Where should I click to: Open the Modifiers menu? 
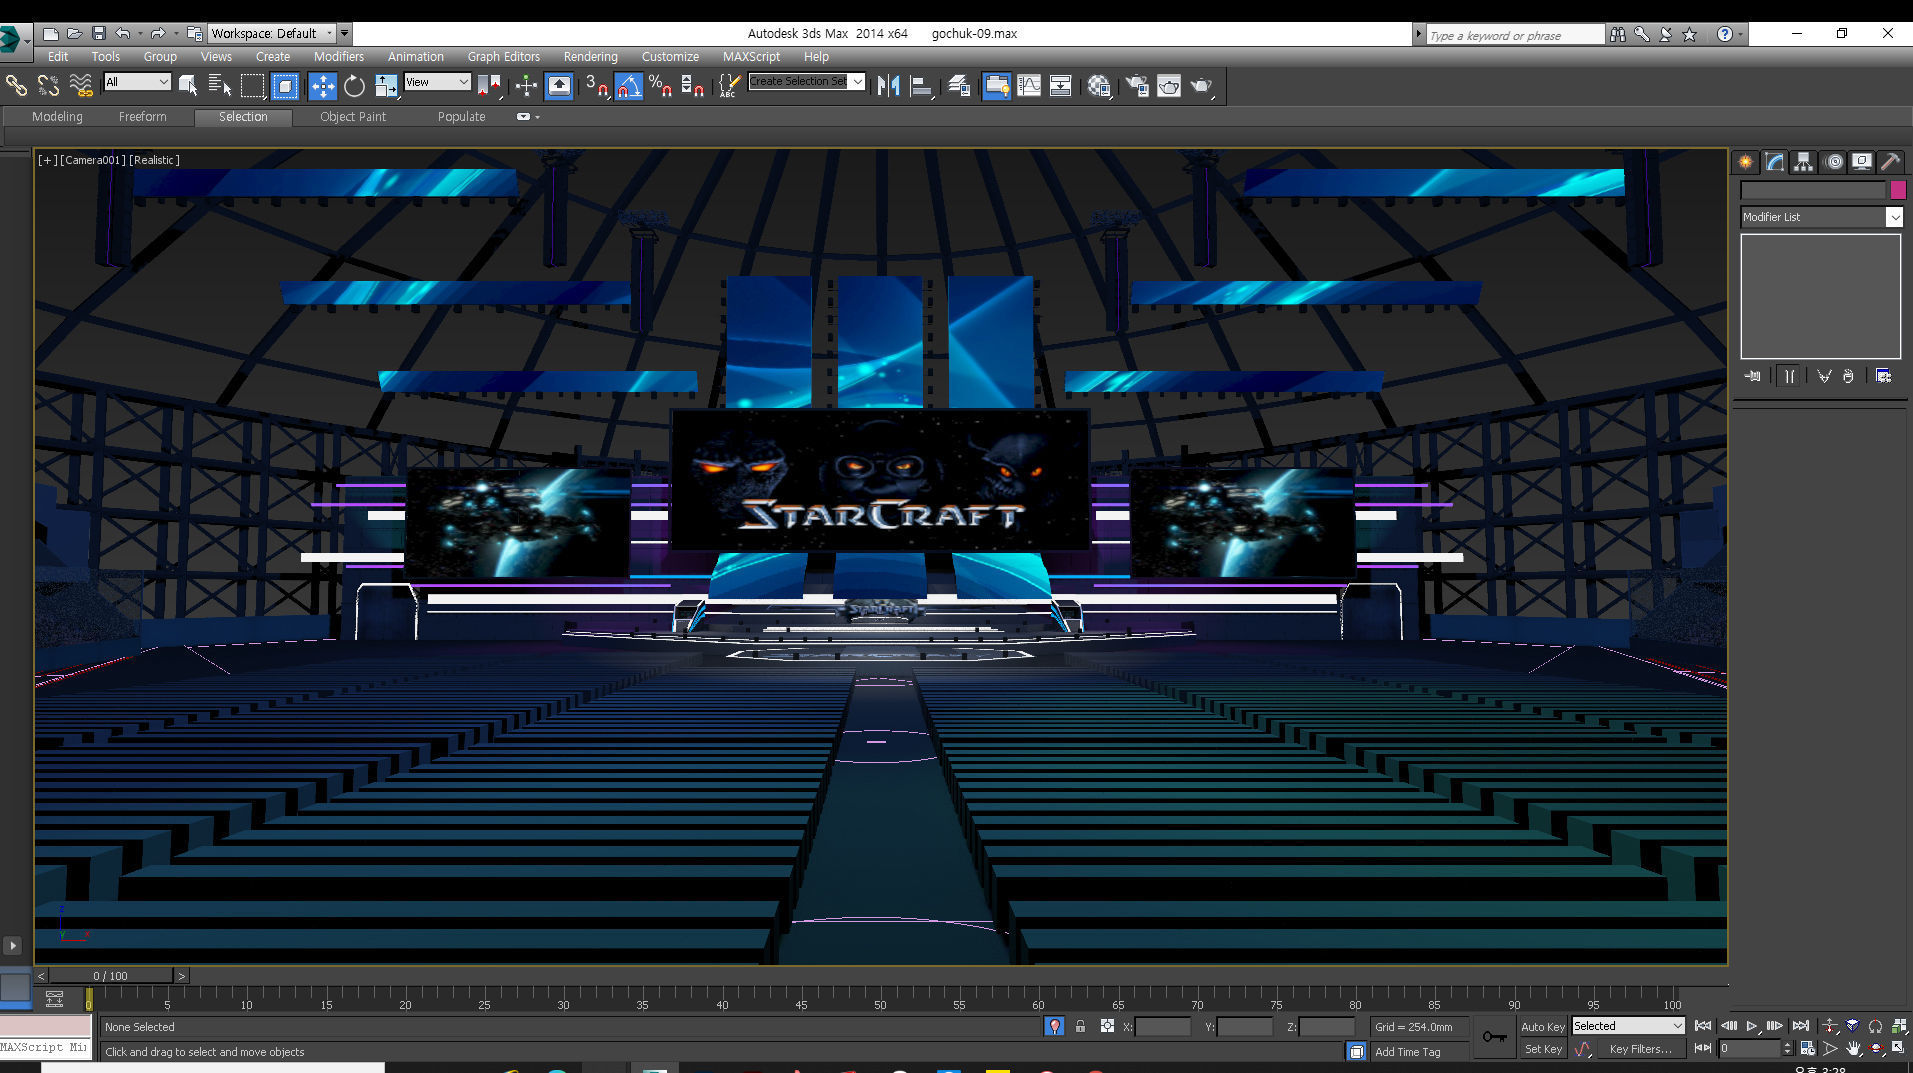pyautogui.click(x=339, y=57)
